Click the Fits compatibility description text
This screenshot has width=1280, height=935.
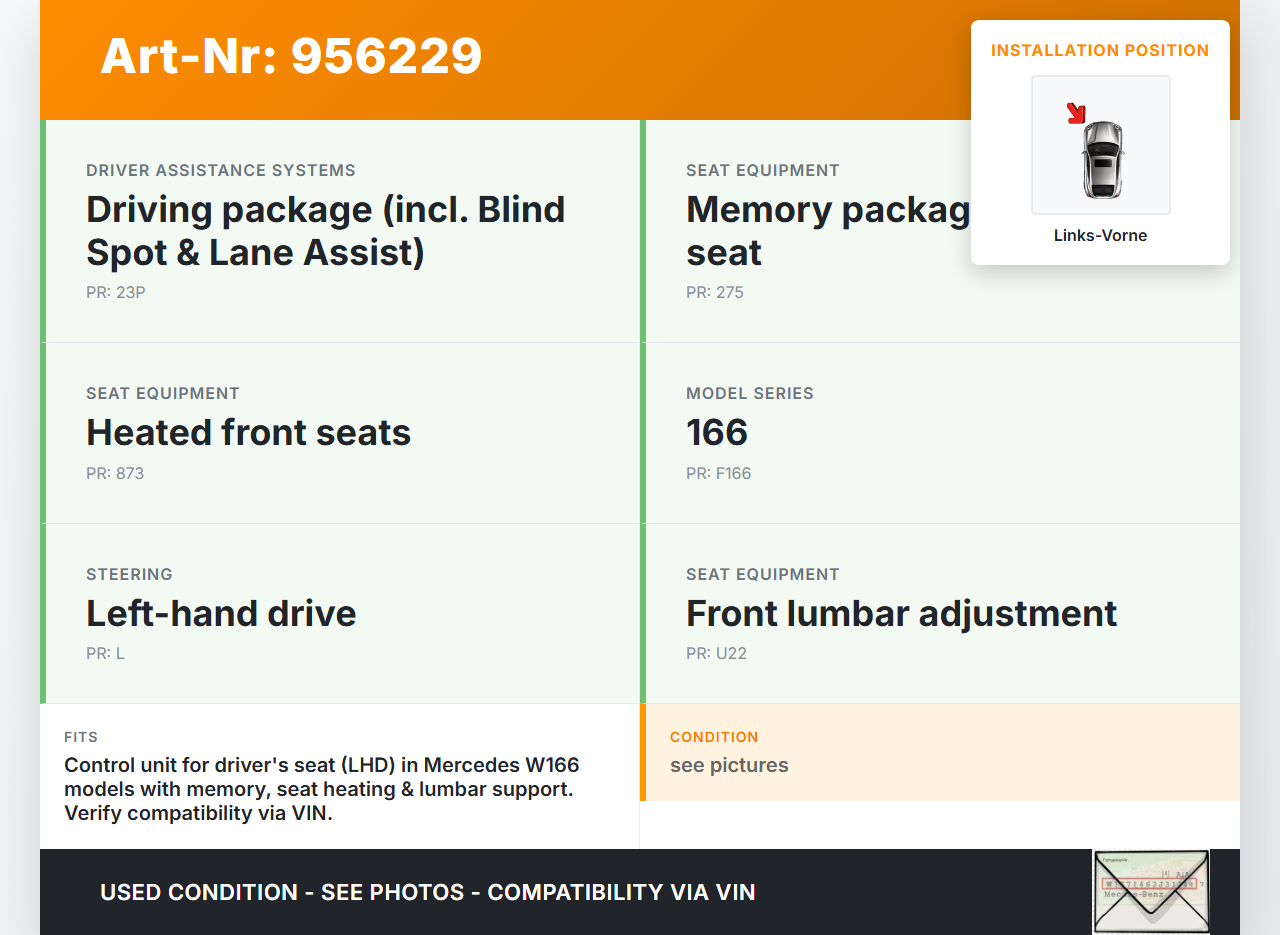321,789
